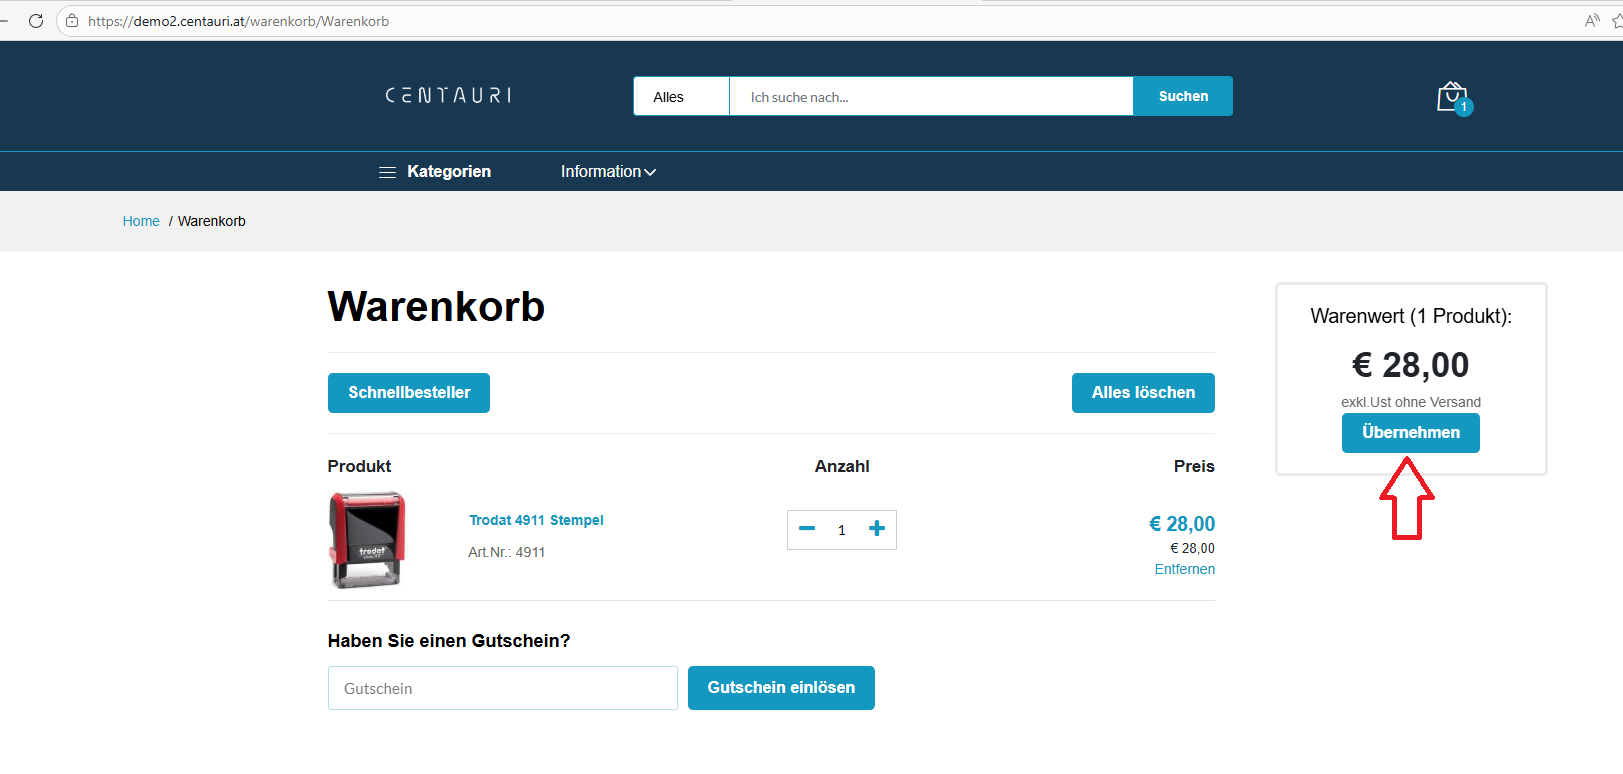Open the Trodat 4911 Stempel product link
This screenshot has height=774, width=1623.
pos(536,520)
